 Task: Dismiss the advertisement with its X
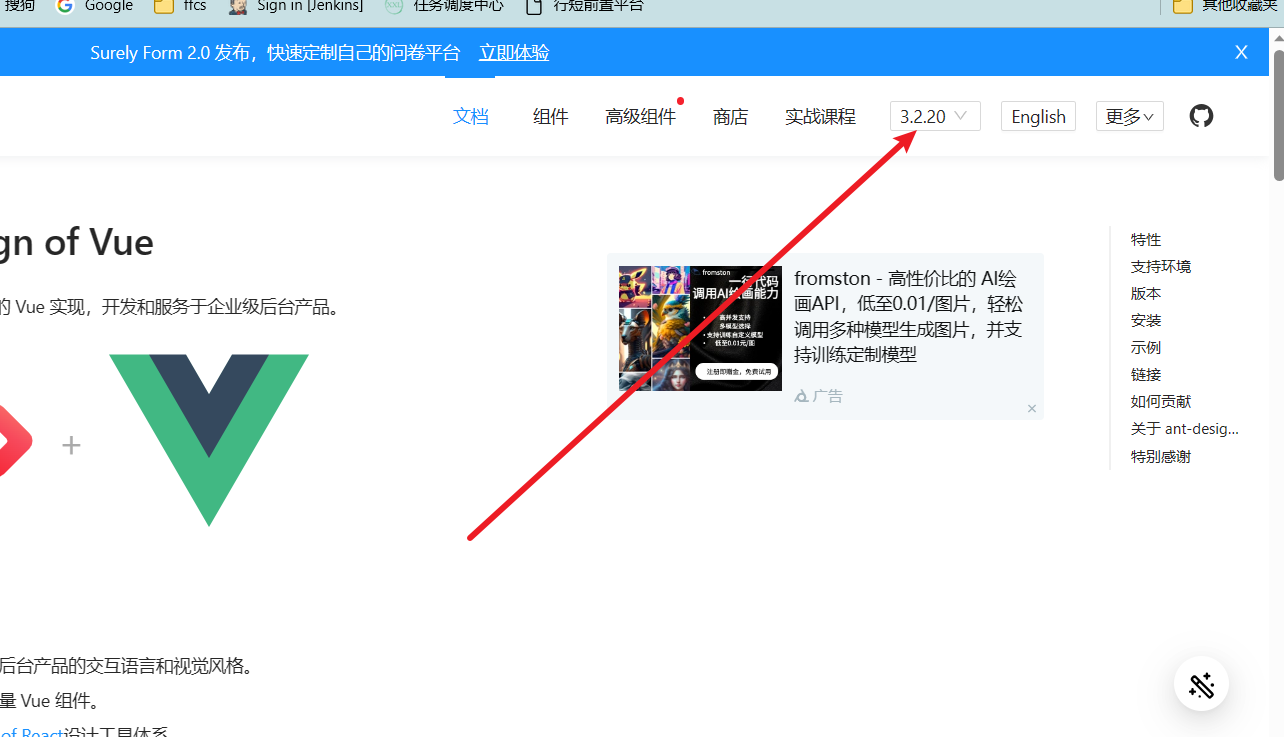point(1031,408)
